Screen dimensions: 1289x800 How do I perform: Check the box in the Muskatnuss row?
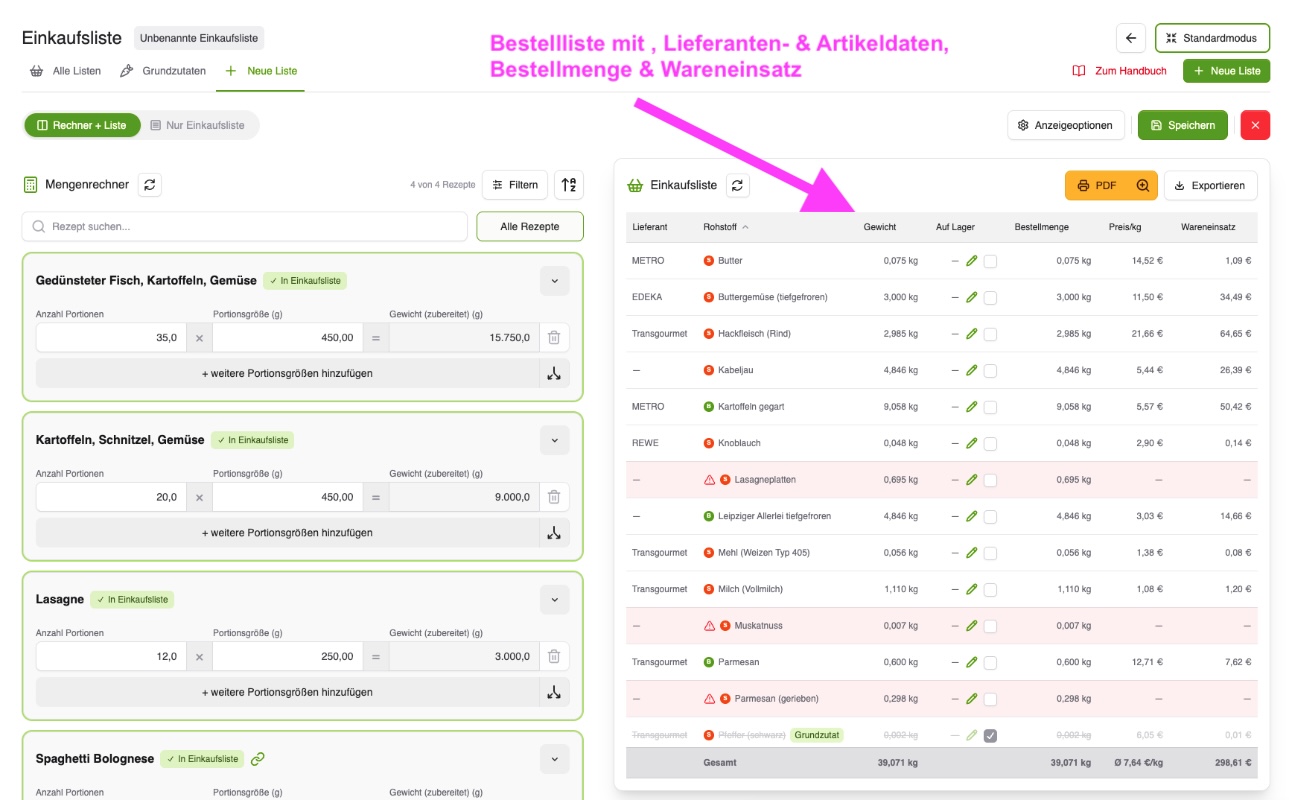[990, 626]
